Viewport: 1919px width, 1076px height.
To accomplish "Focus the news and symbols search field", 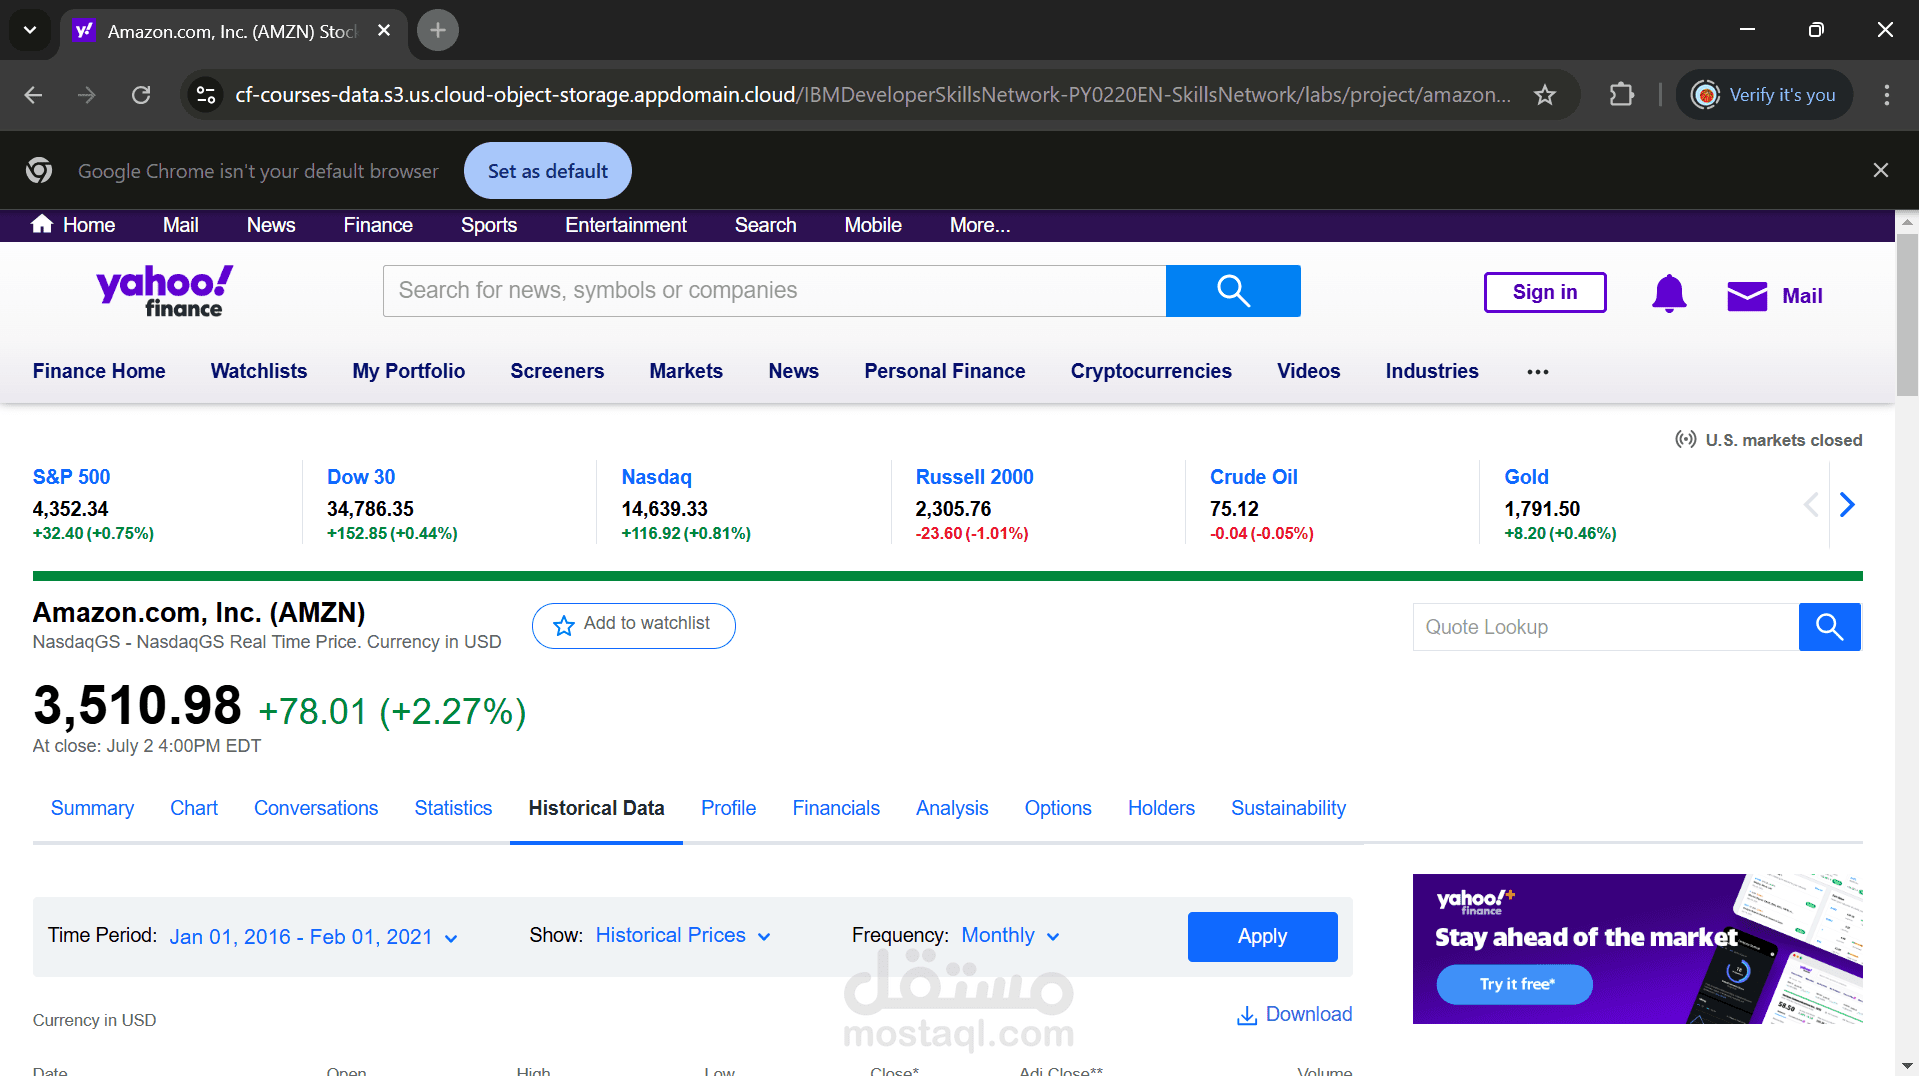I will pyautogui.click(x=775, y=291).
